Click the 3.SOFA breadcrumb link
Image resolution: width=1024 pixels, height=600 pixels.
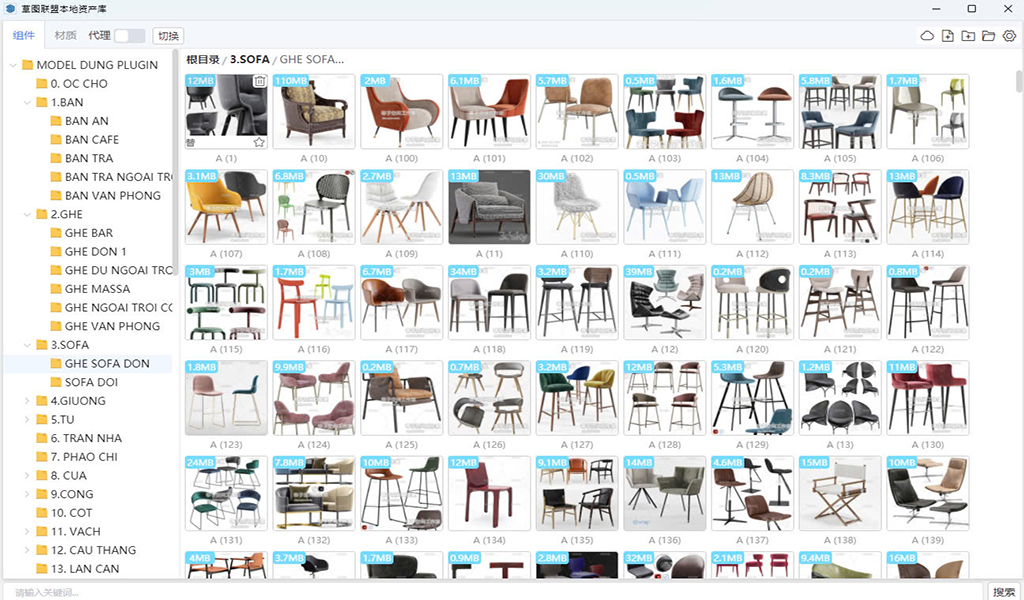click(250, 59)
